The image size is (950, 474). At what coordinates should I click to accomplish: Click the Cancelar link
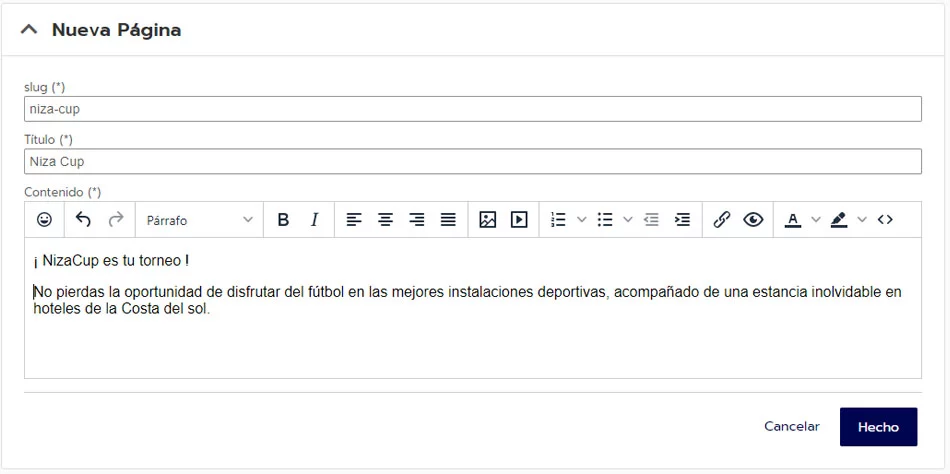pos(791,426)
